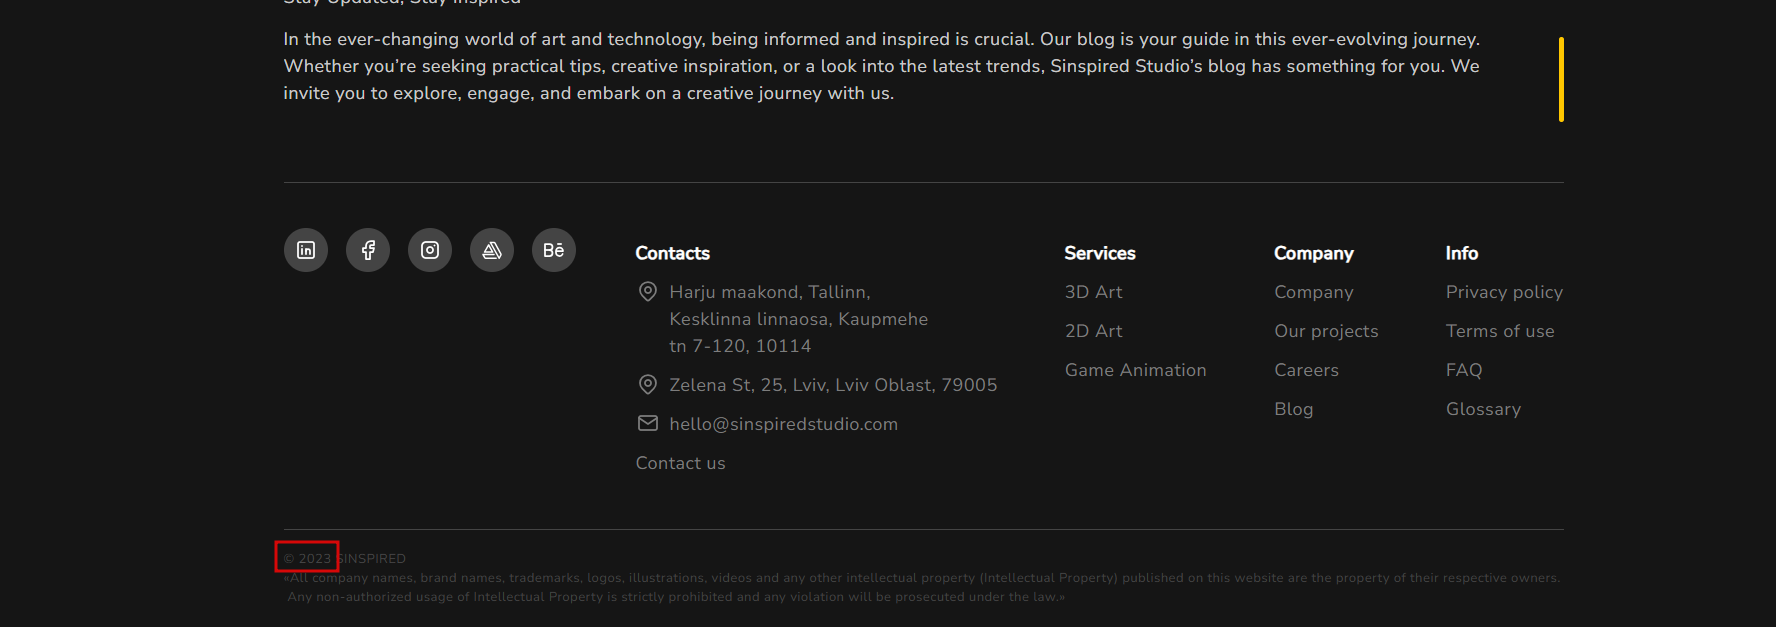Go to the 2D Art service page

(1093, 331)
